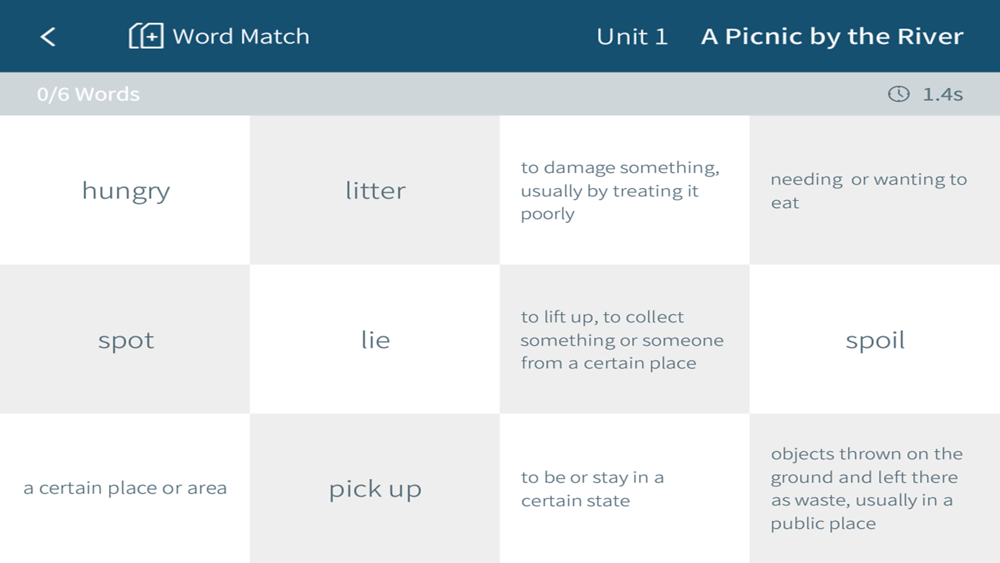Pick the "lie" word tile
Image resolution: width=1000 pixels, height=563 pixels.
coord(375,339)
